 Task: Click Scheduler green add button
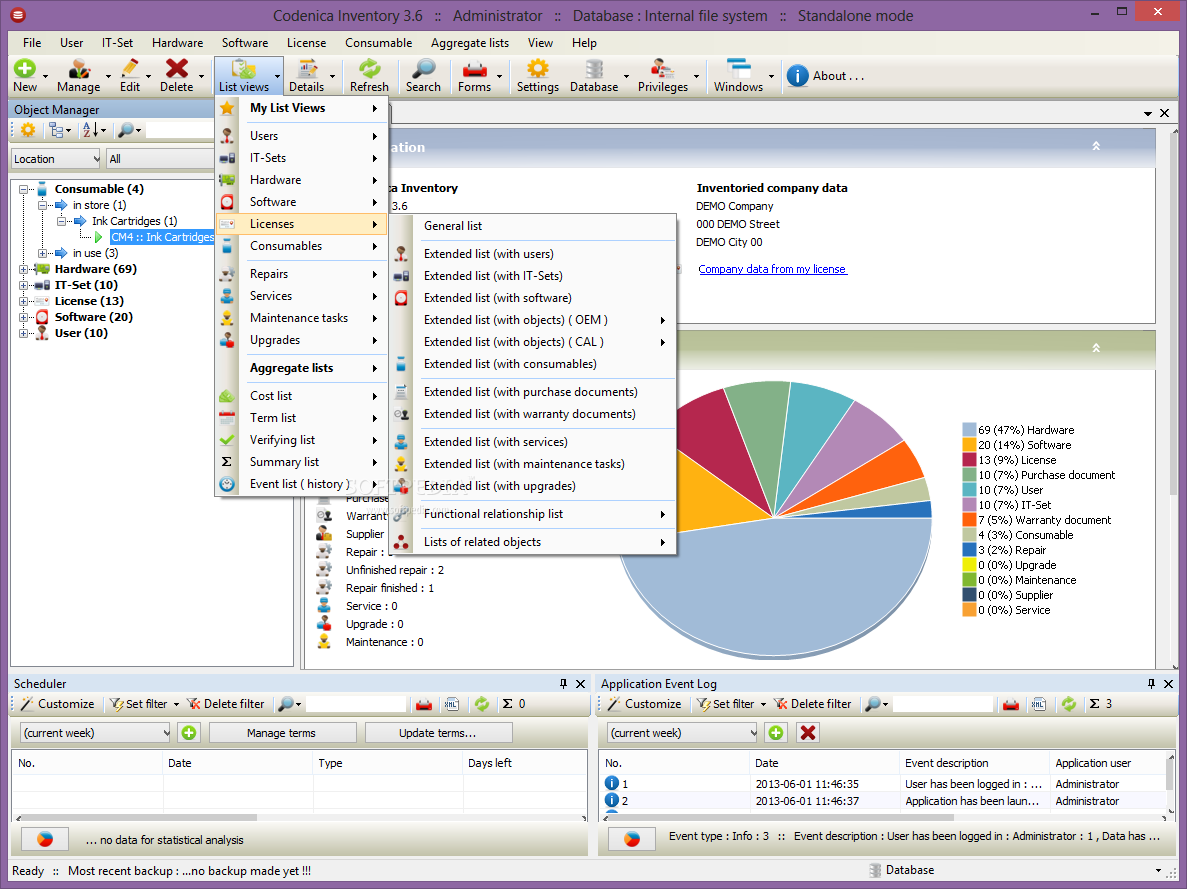pyautogui.click(x=189, y=732)
